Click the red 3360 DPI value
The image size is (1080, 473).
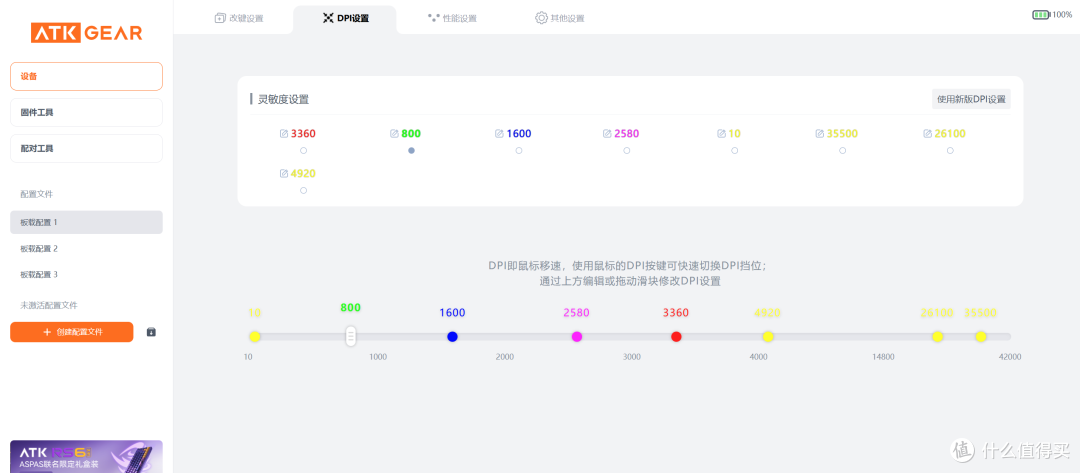(x=304, y=134)
